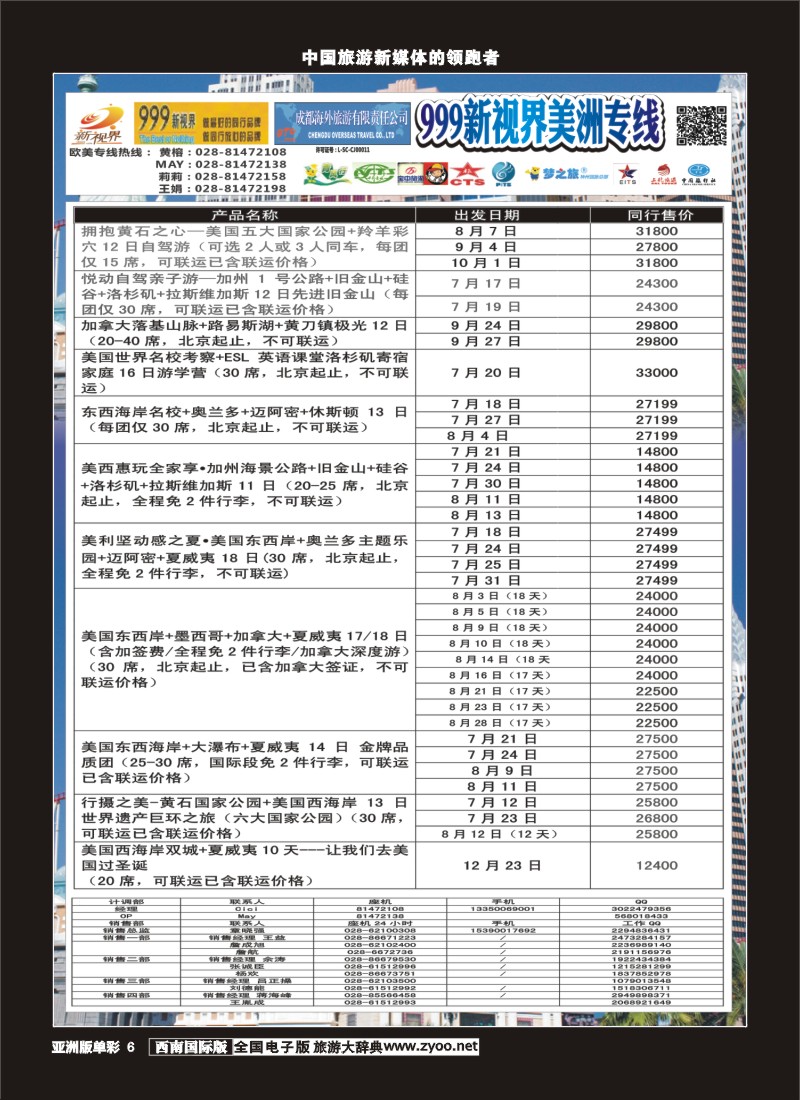
Task: Click the 加拿大落基山脉 product description
Action: [245, 333]
